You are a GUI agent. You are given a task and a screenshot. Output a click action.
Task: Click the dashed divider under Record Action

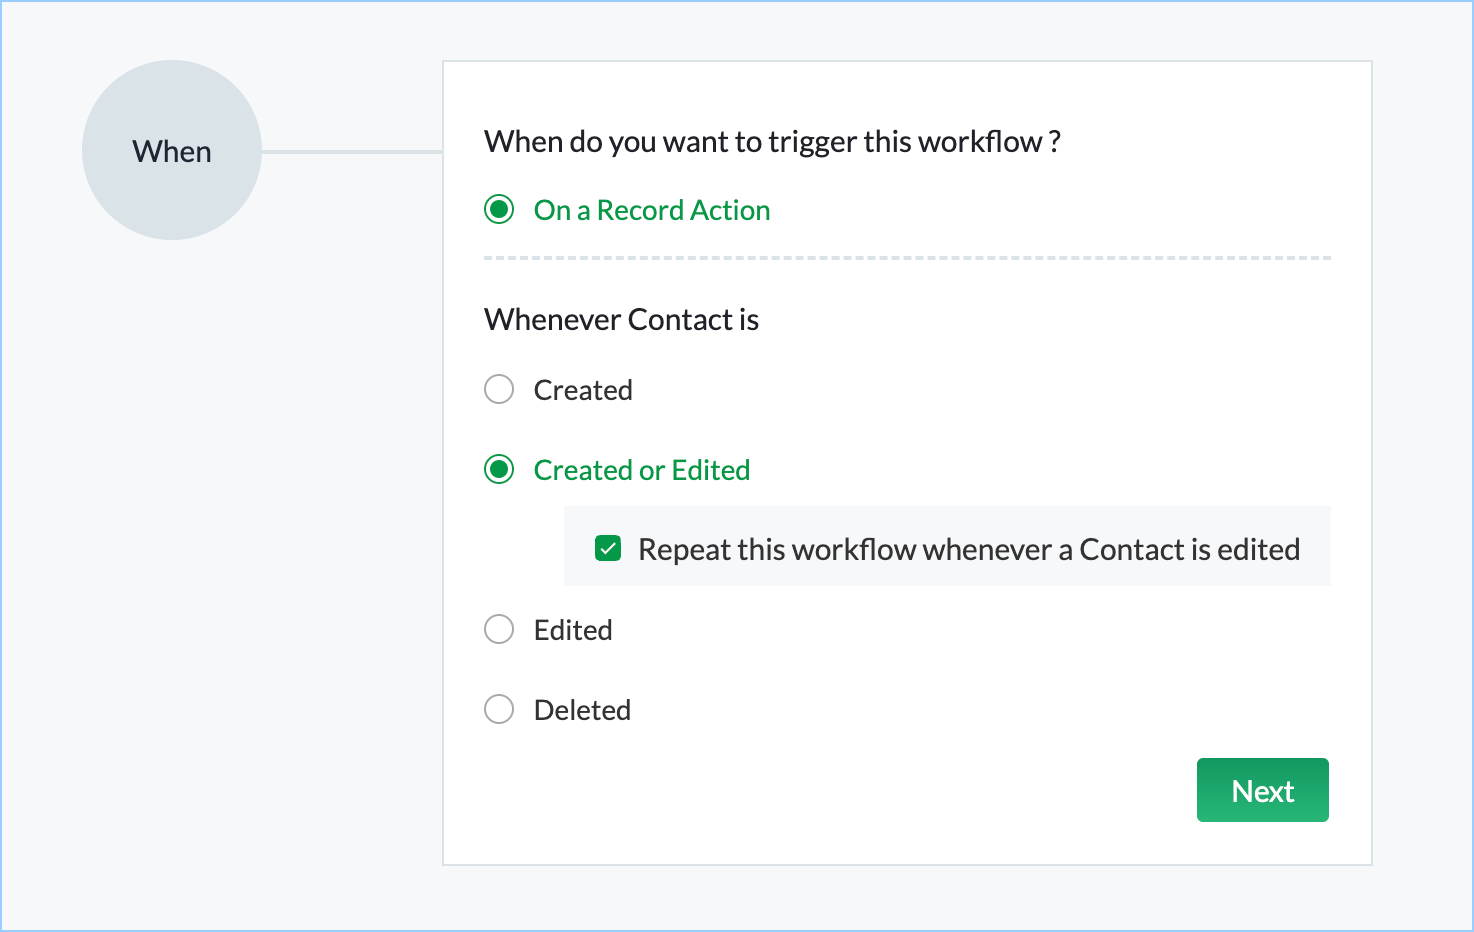point(907,258)
